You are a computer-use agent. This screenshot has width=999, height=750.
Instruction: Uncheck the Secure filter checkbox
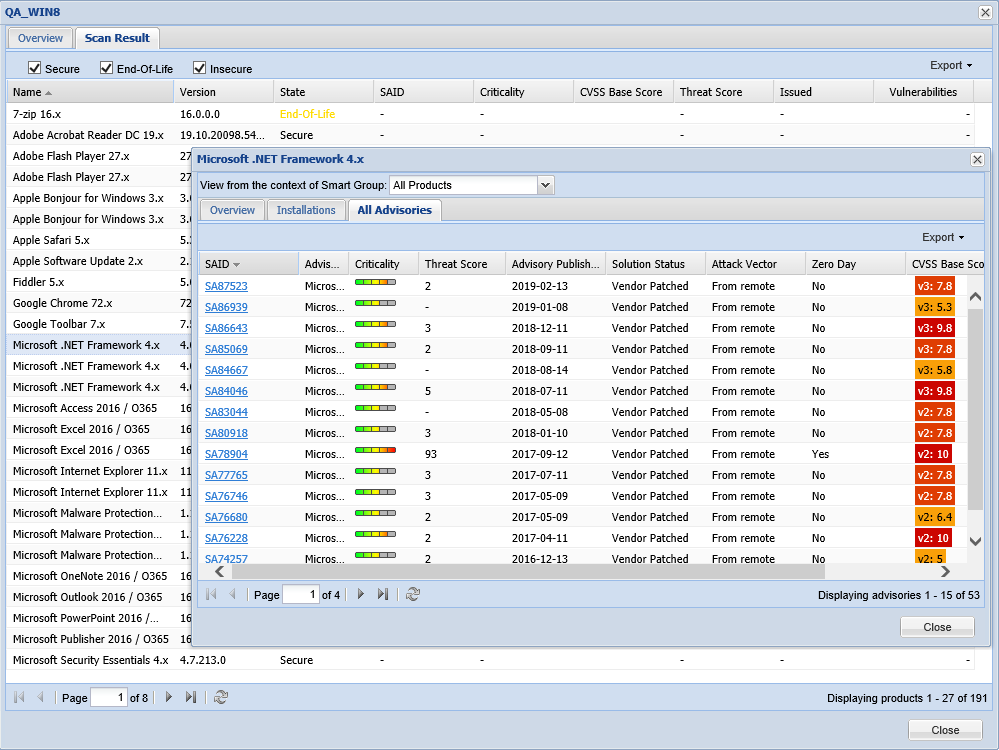click(35, 68)
